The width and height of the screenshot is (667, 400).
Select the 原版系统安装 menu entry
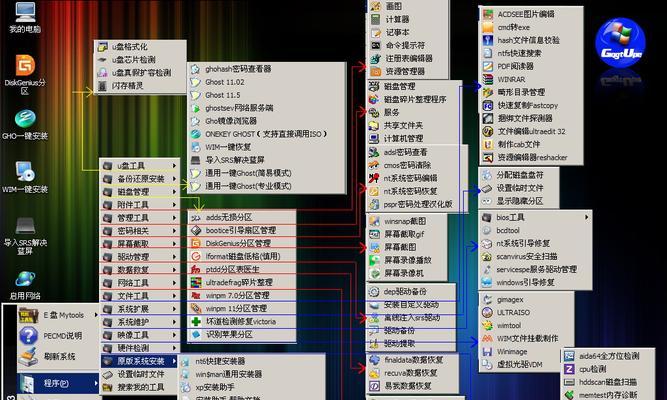click(x=140, y=361)
